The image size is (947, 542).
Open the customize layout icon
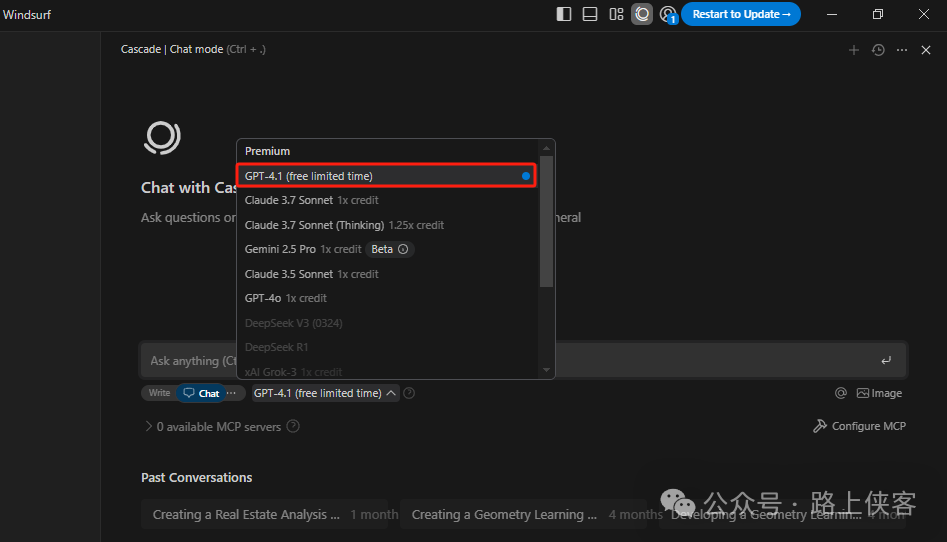pos(616,14)
